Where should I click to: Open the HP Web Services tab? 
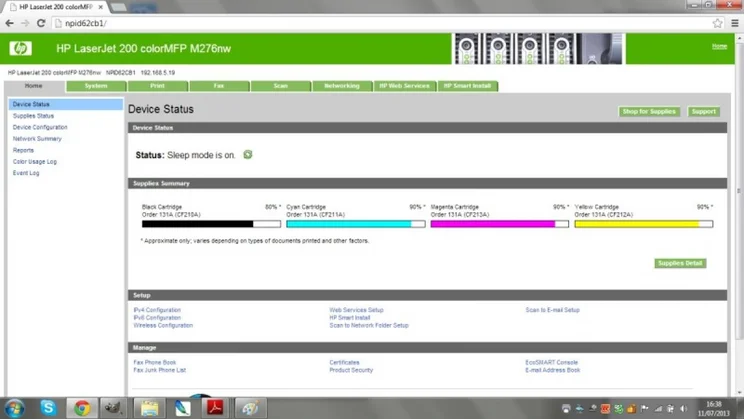[404, 86]
